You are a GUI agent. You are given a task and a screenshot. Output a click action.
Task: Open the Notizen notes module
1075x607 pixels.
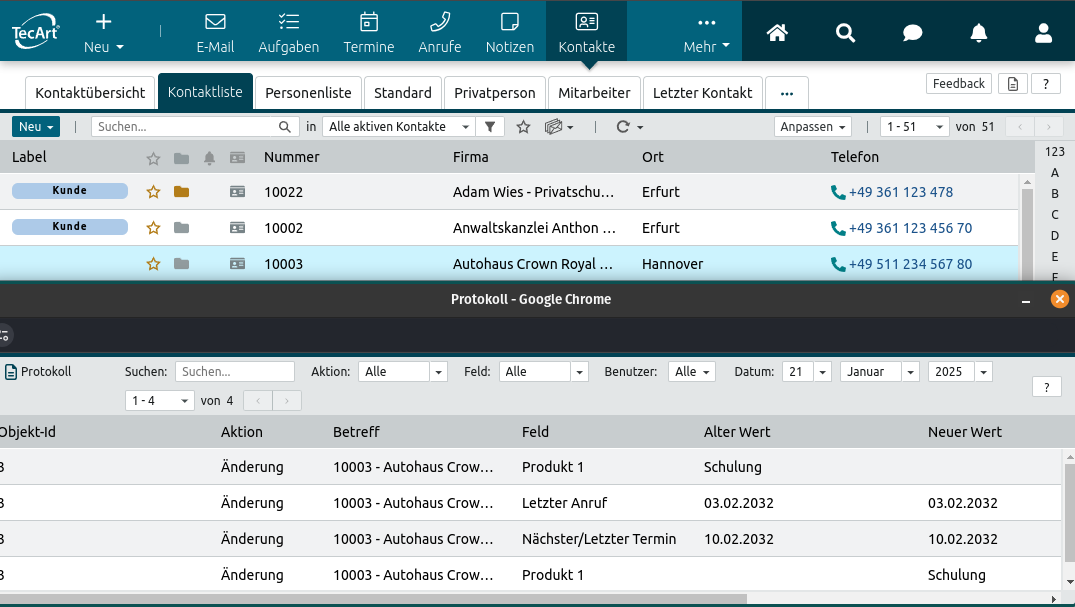pos(510,32)
